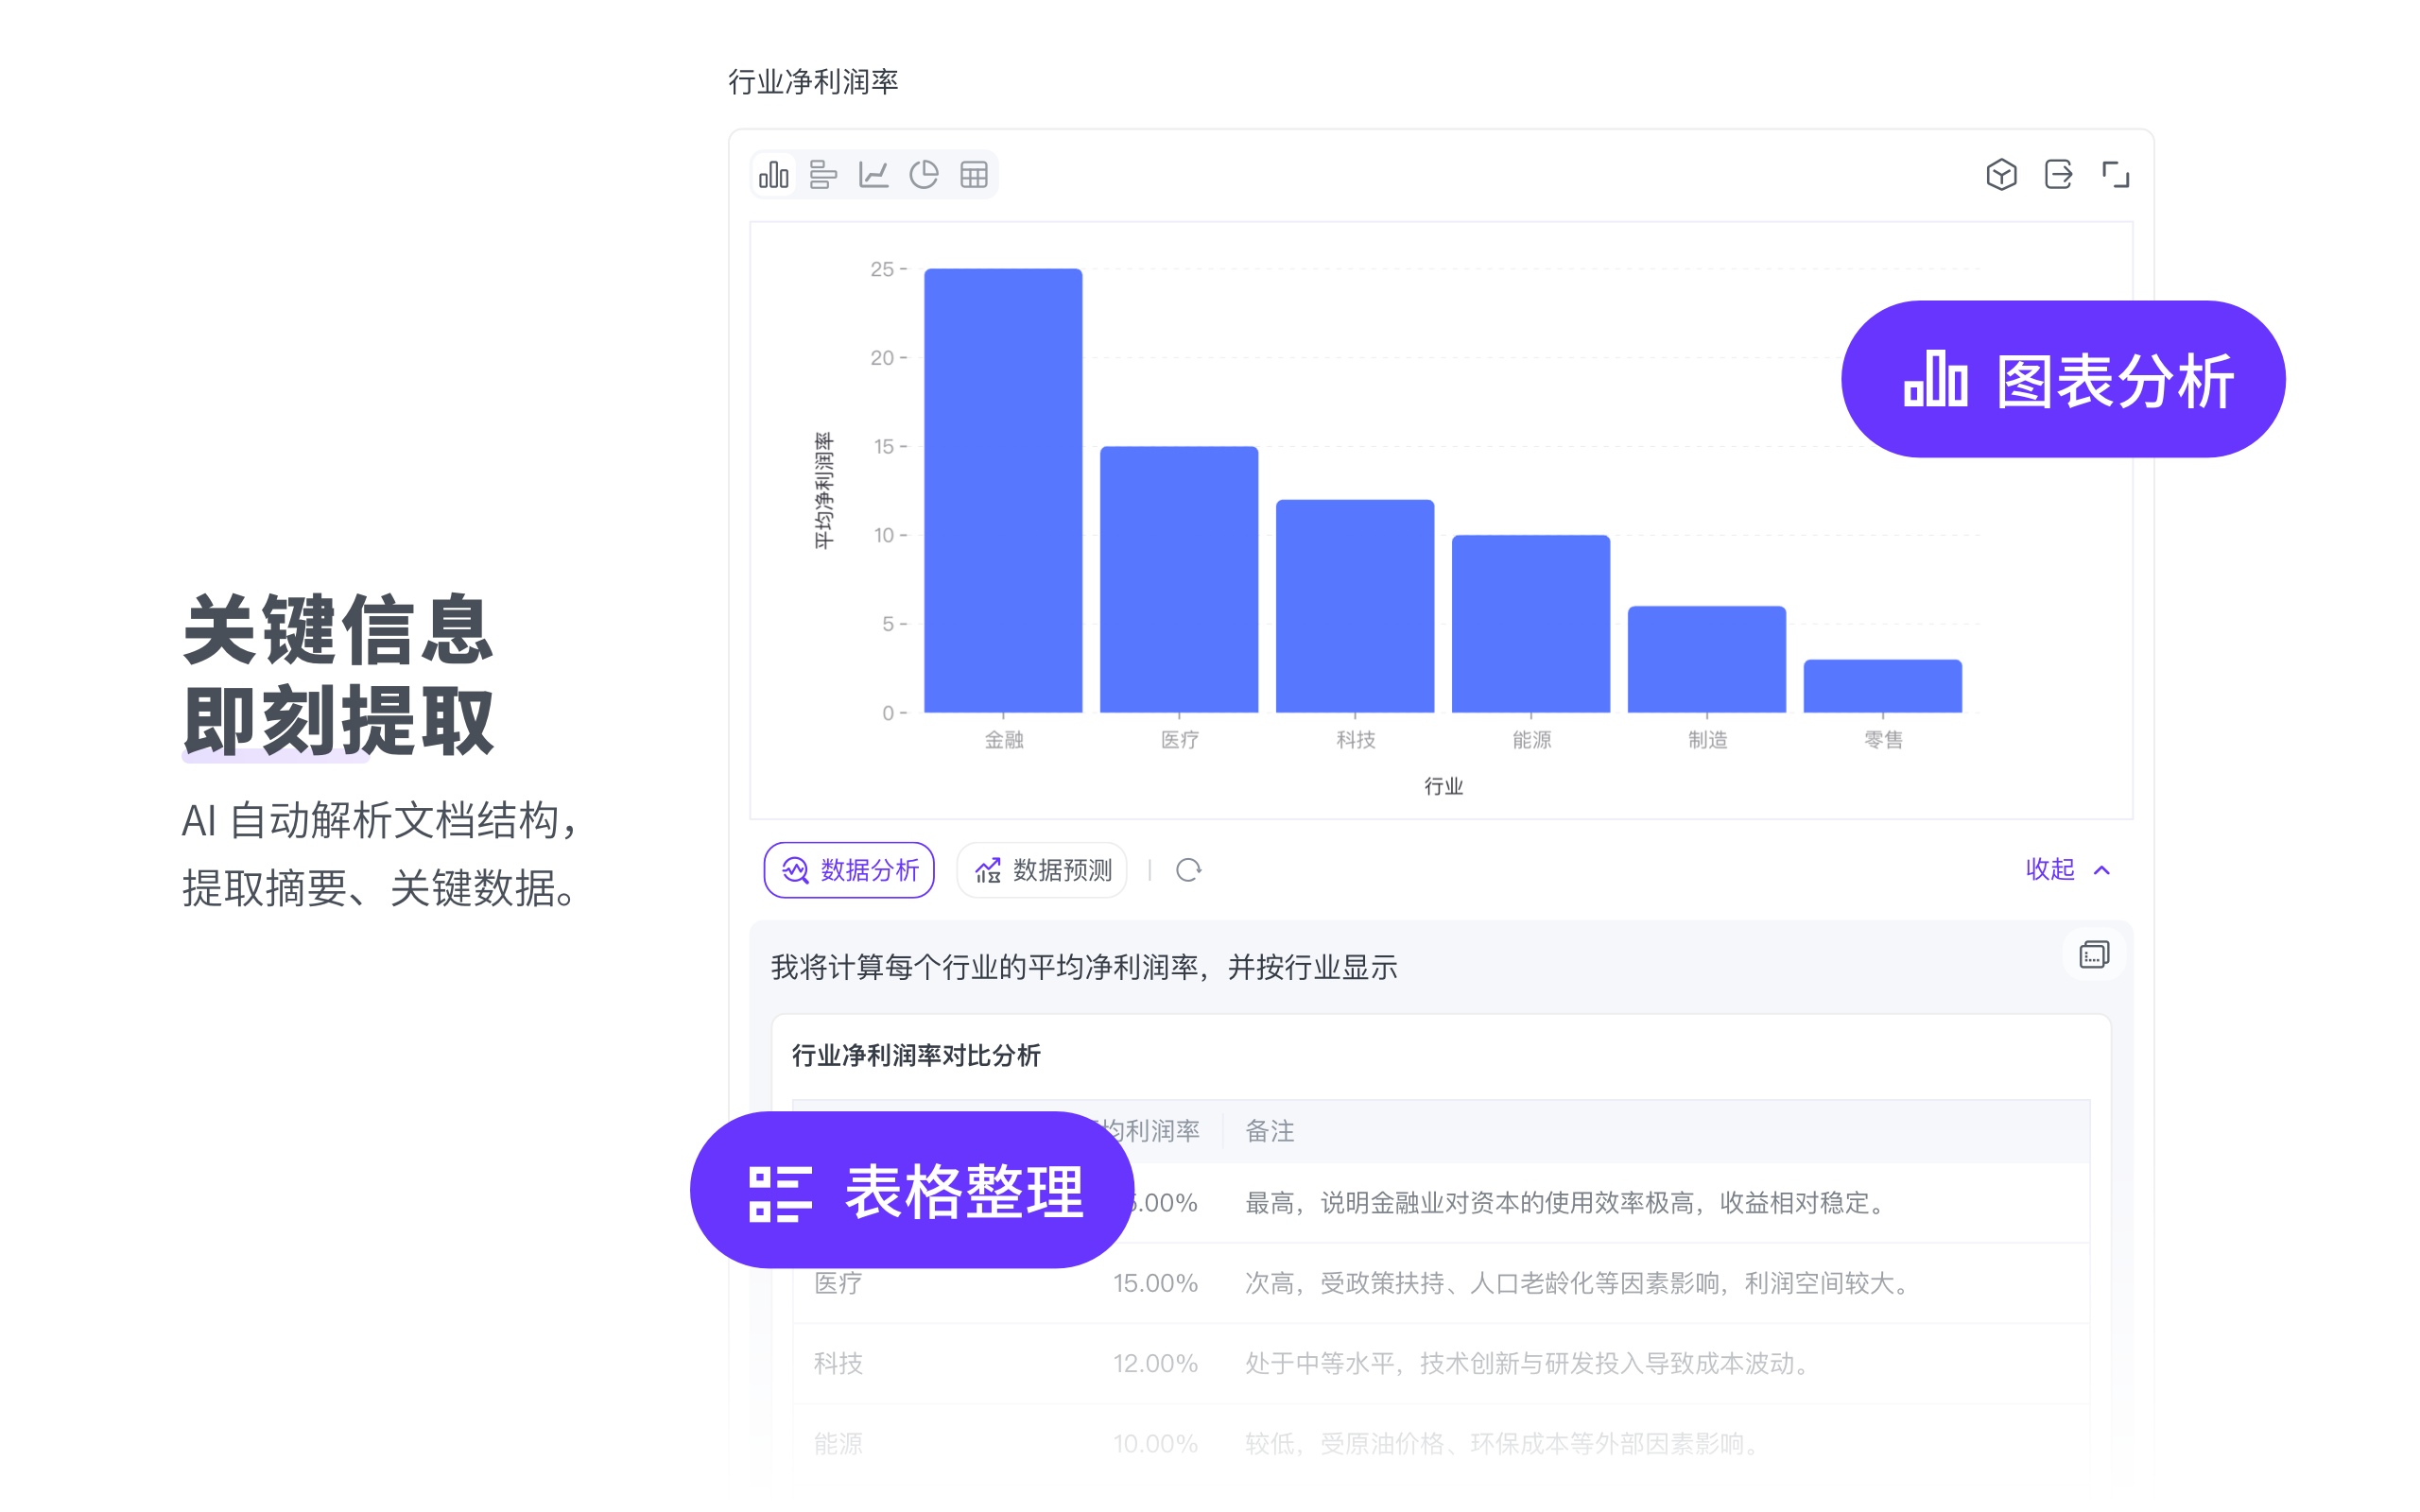The height and width of the screenshot is (1512, 2420).
Task: Click the 行业净利润率对比分析 heading
Action: click(916, 1055)
